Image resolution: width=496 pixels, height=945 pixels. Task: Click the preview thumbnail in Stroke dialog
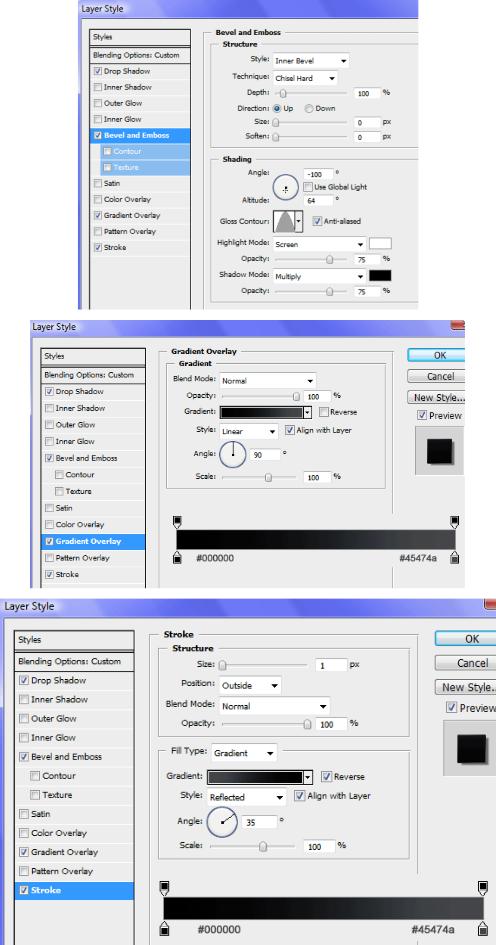point(471,748)
